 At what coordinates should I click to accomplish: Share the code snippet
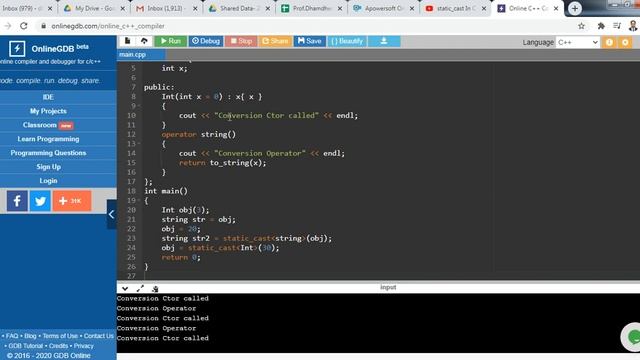click(x=275, y=41)
